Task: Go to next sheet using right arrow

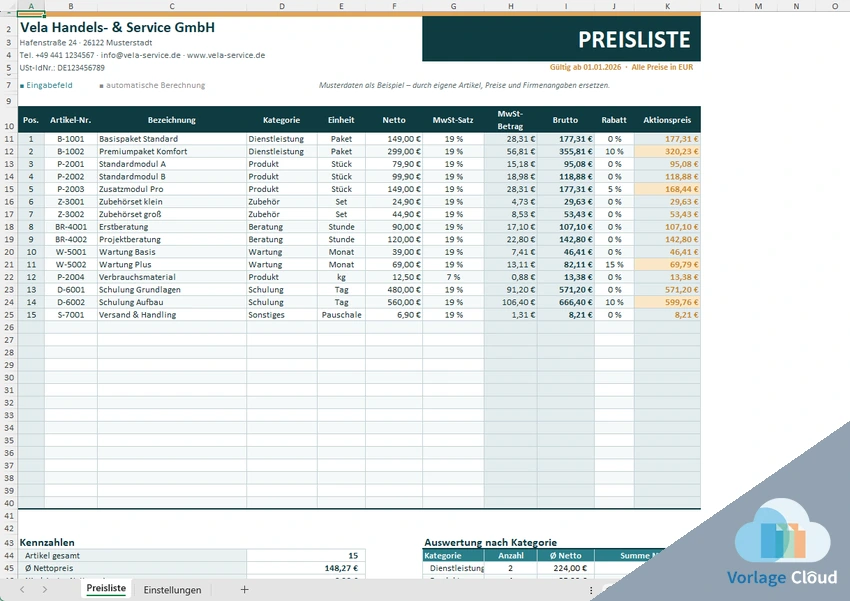Action: (44, 590)
